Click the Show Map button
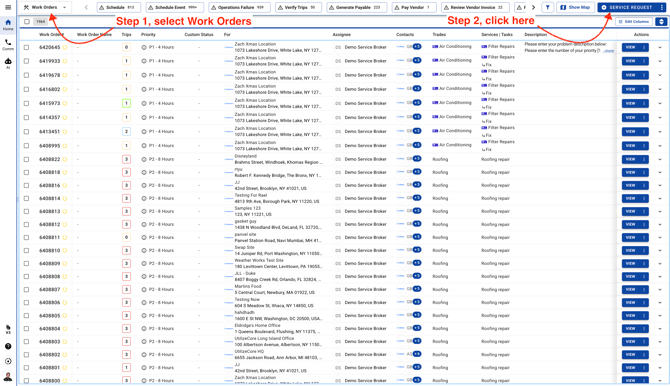This screenshot has height=386, width=670. pyautogui.click(x=575, y=7)
